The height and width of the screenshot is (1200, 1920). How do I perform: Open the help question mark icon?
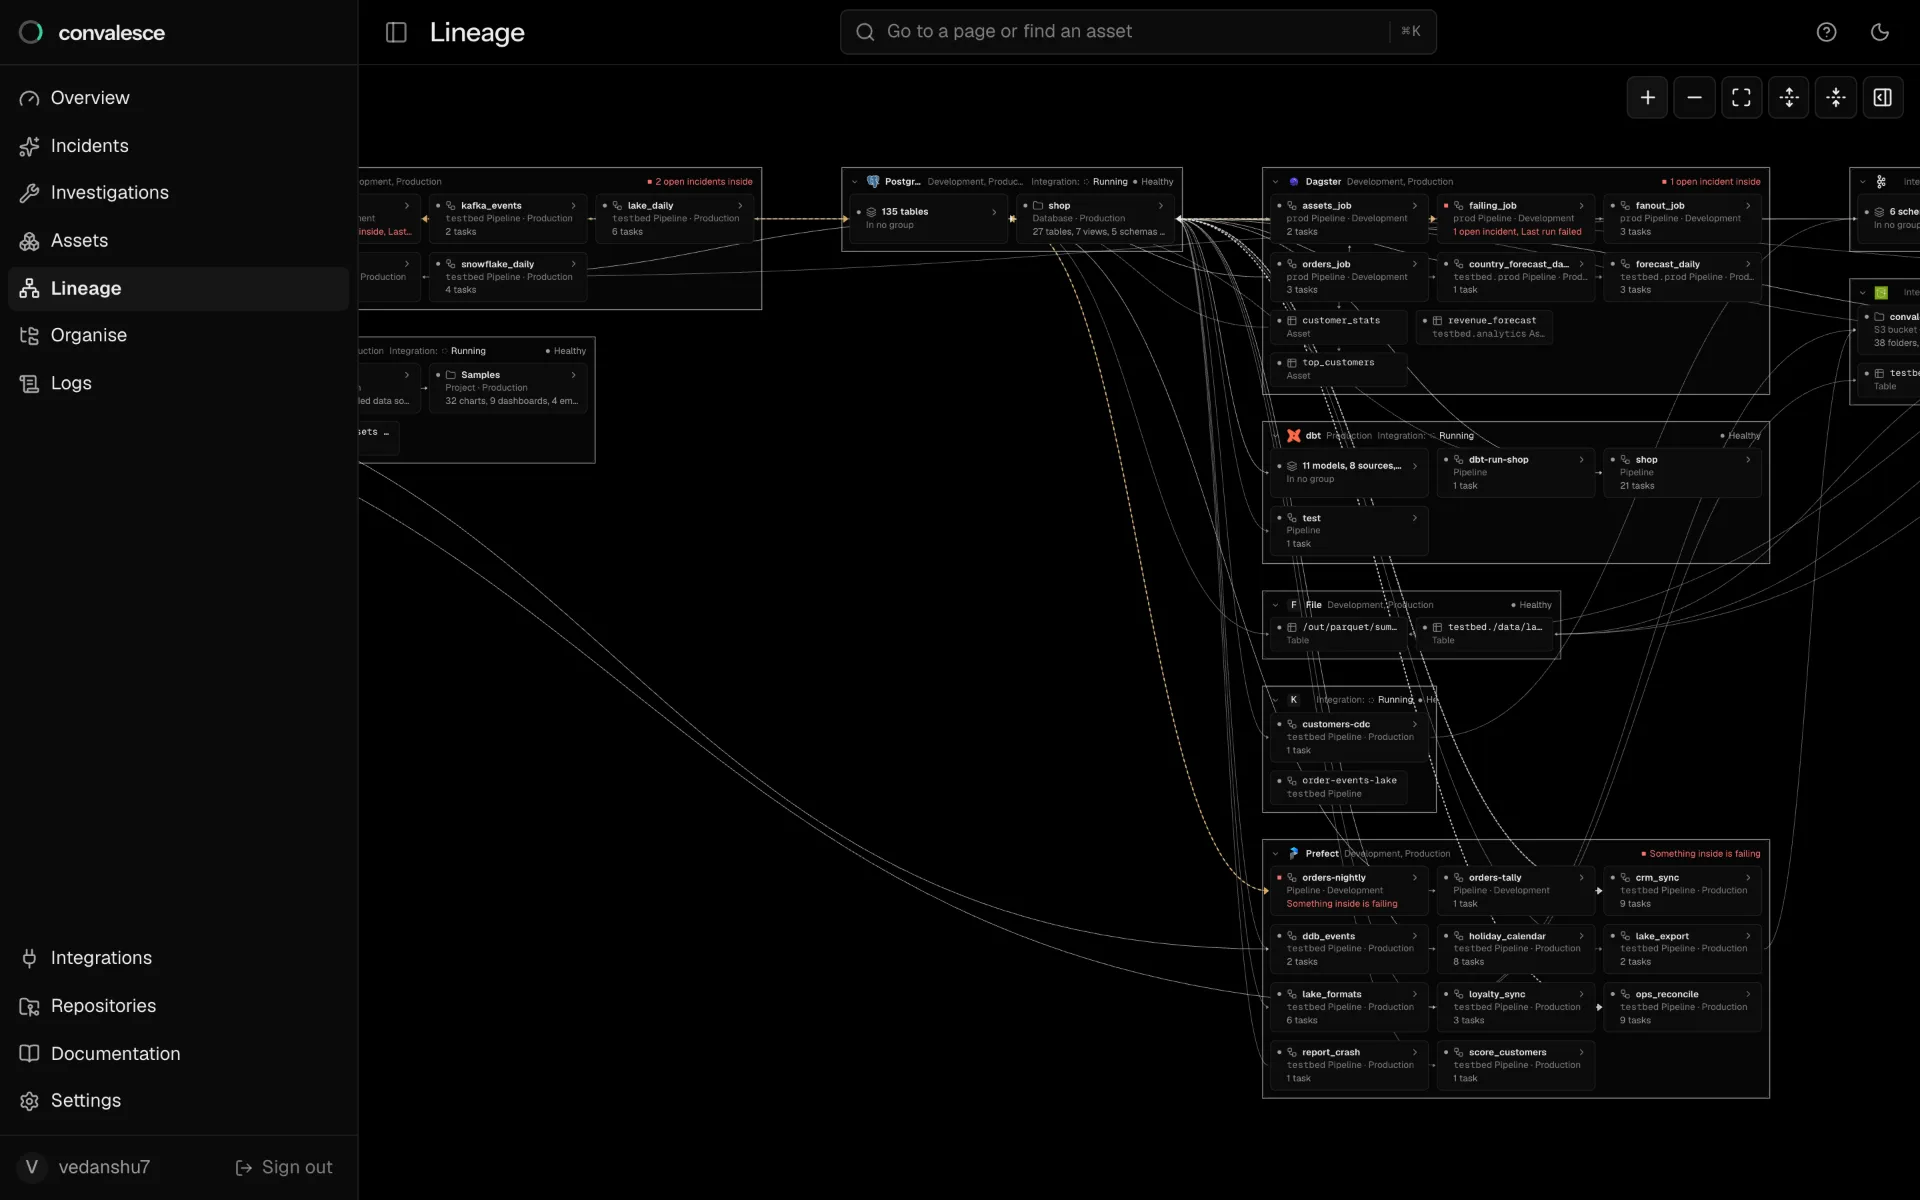click(1826, 32)
